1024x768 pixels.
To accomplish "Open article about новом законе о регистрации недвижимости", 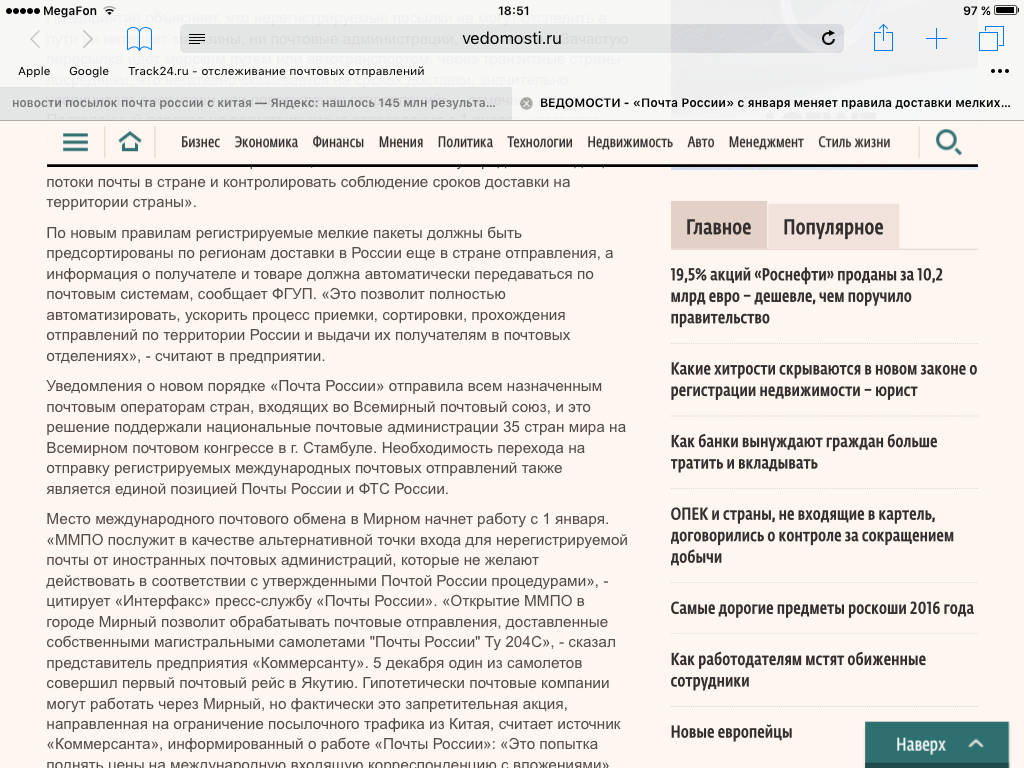I will click(x=824, y=379).
